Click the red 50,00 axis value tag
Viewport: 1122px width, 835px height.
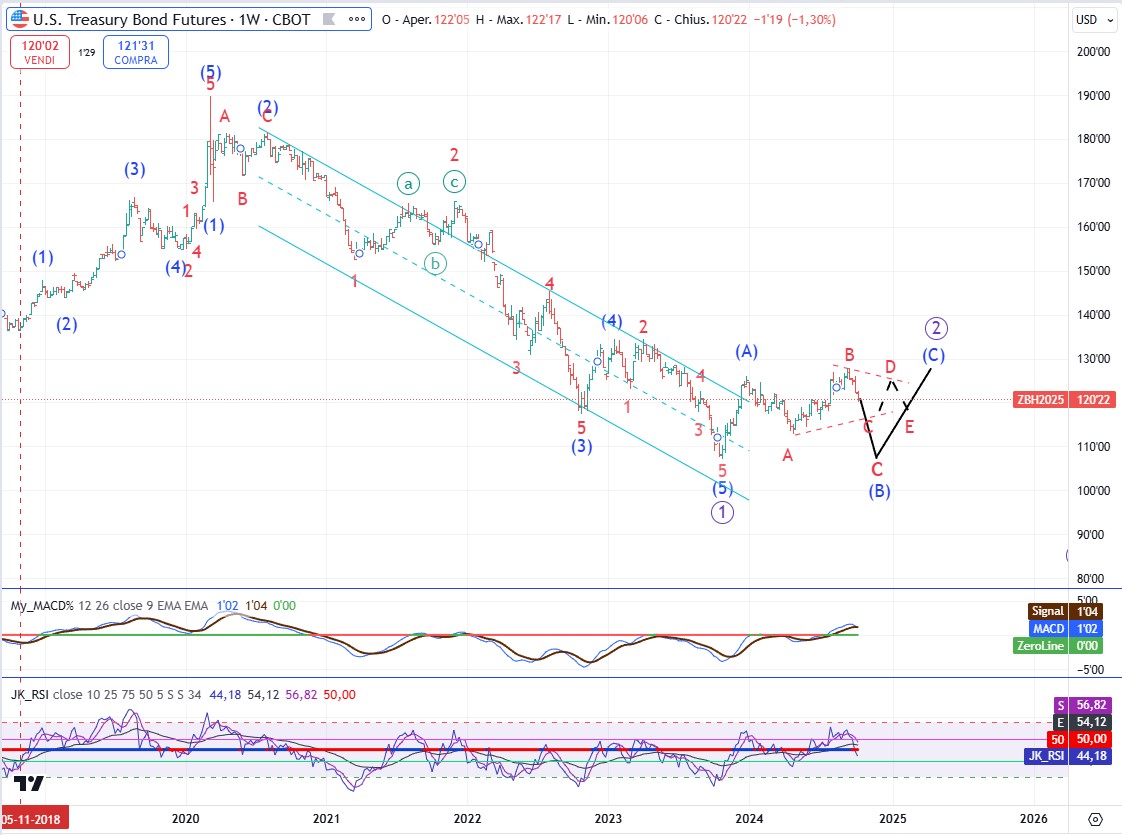(1093, 739)
